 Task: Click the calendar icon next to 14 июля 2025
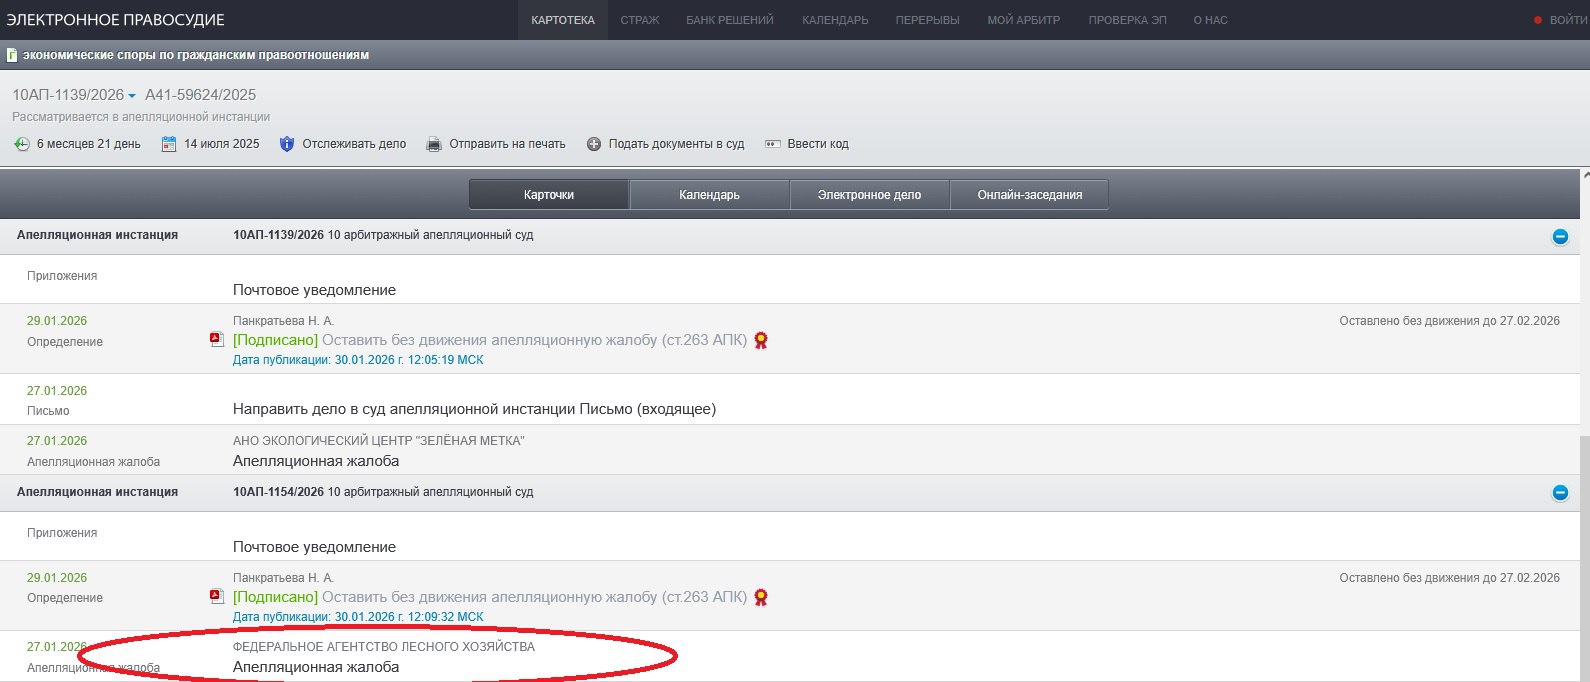(x=169, y=144)
